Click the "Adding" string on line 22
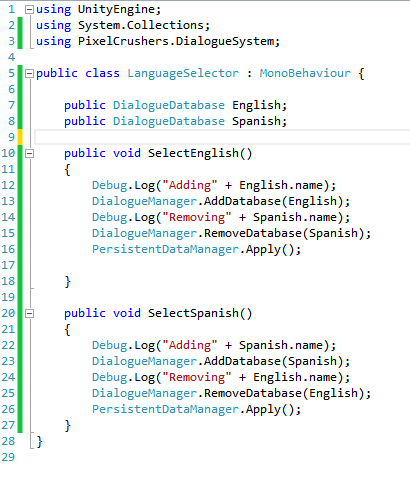This screenshot has width=410, height=479. [190, 345]
